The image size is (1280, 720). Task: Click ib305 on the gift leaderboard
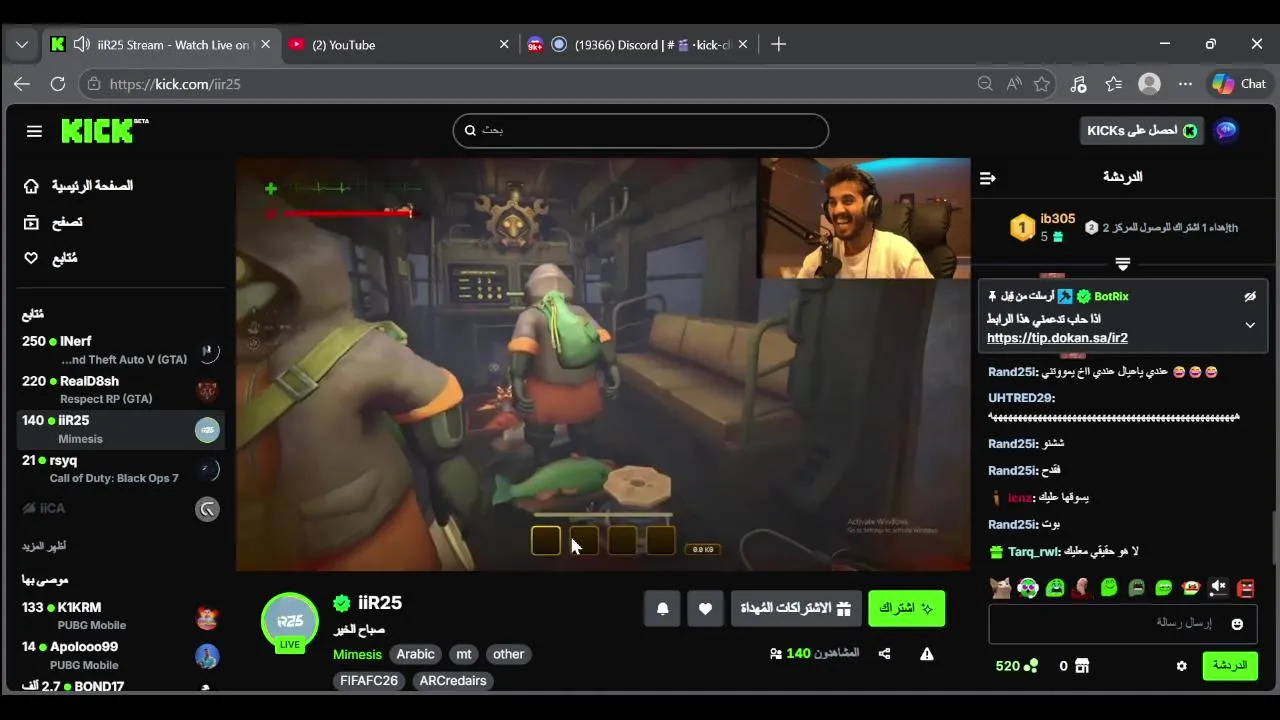coord(1057,219)
